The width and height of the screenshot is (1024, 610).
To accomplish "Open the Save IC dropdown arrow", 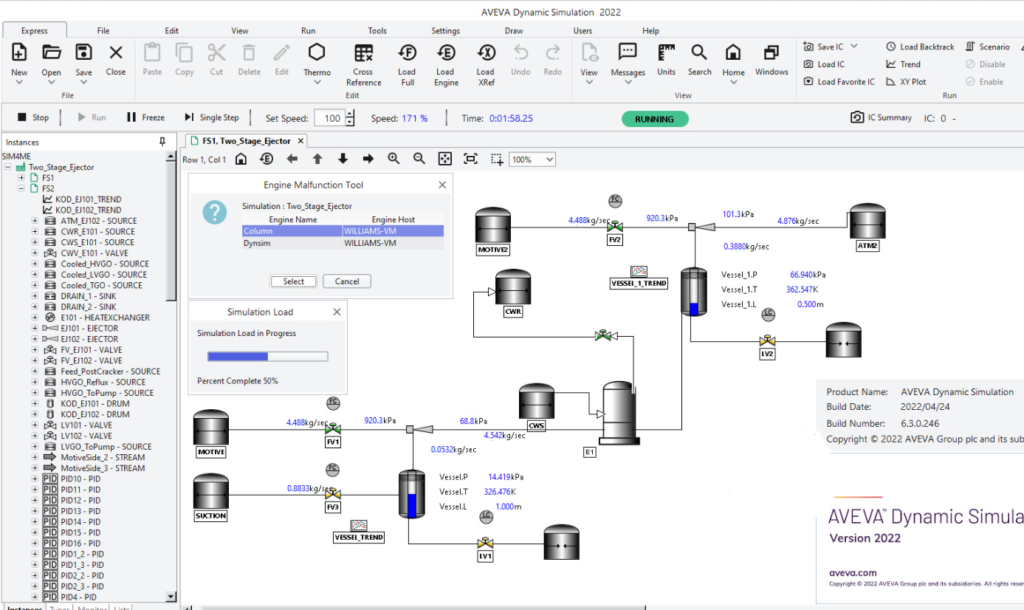I will pyautogui.click(x=854, y=47).
